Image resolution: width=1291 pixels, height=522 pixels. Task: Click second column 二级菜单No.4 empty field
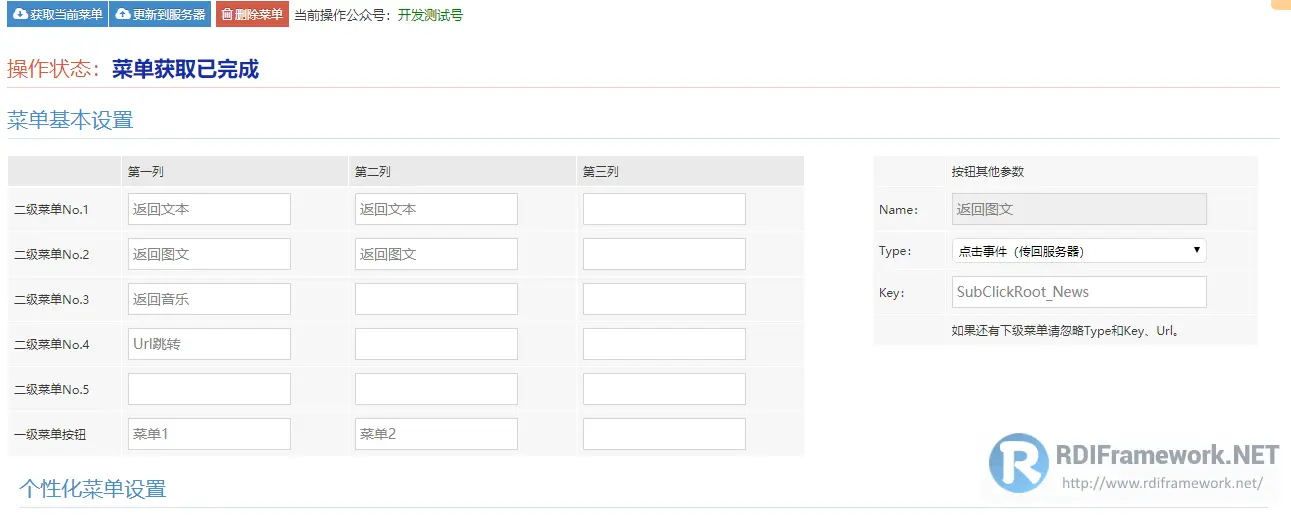click(x=436, y=344)
